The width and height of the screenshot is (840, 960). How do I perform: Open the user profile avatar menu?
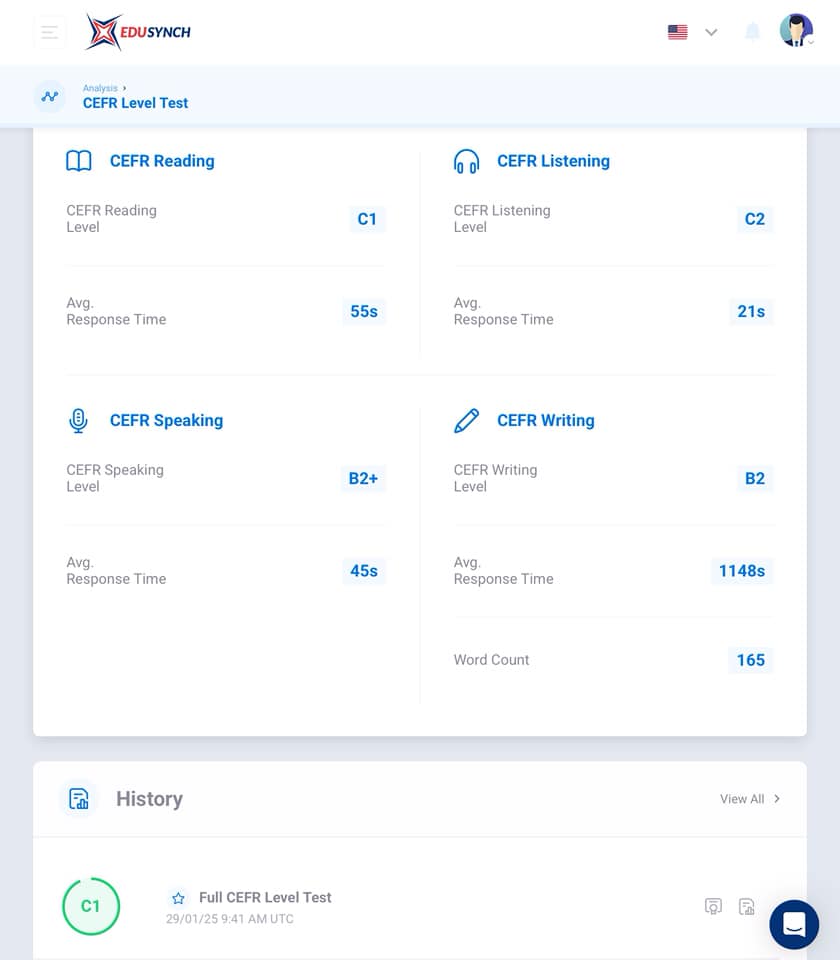(796, 31)
